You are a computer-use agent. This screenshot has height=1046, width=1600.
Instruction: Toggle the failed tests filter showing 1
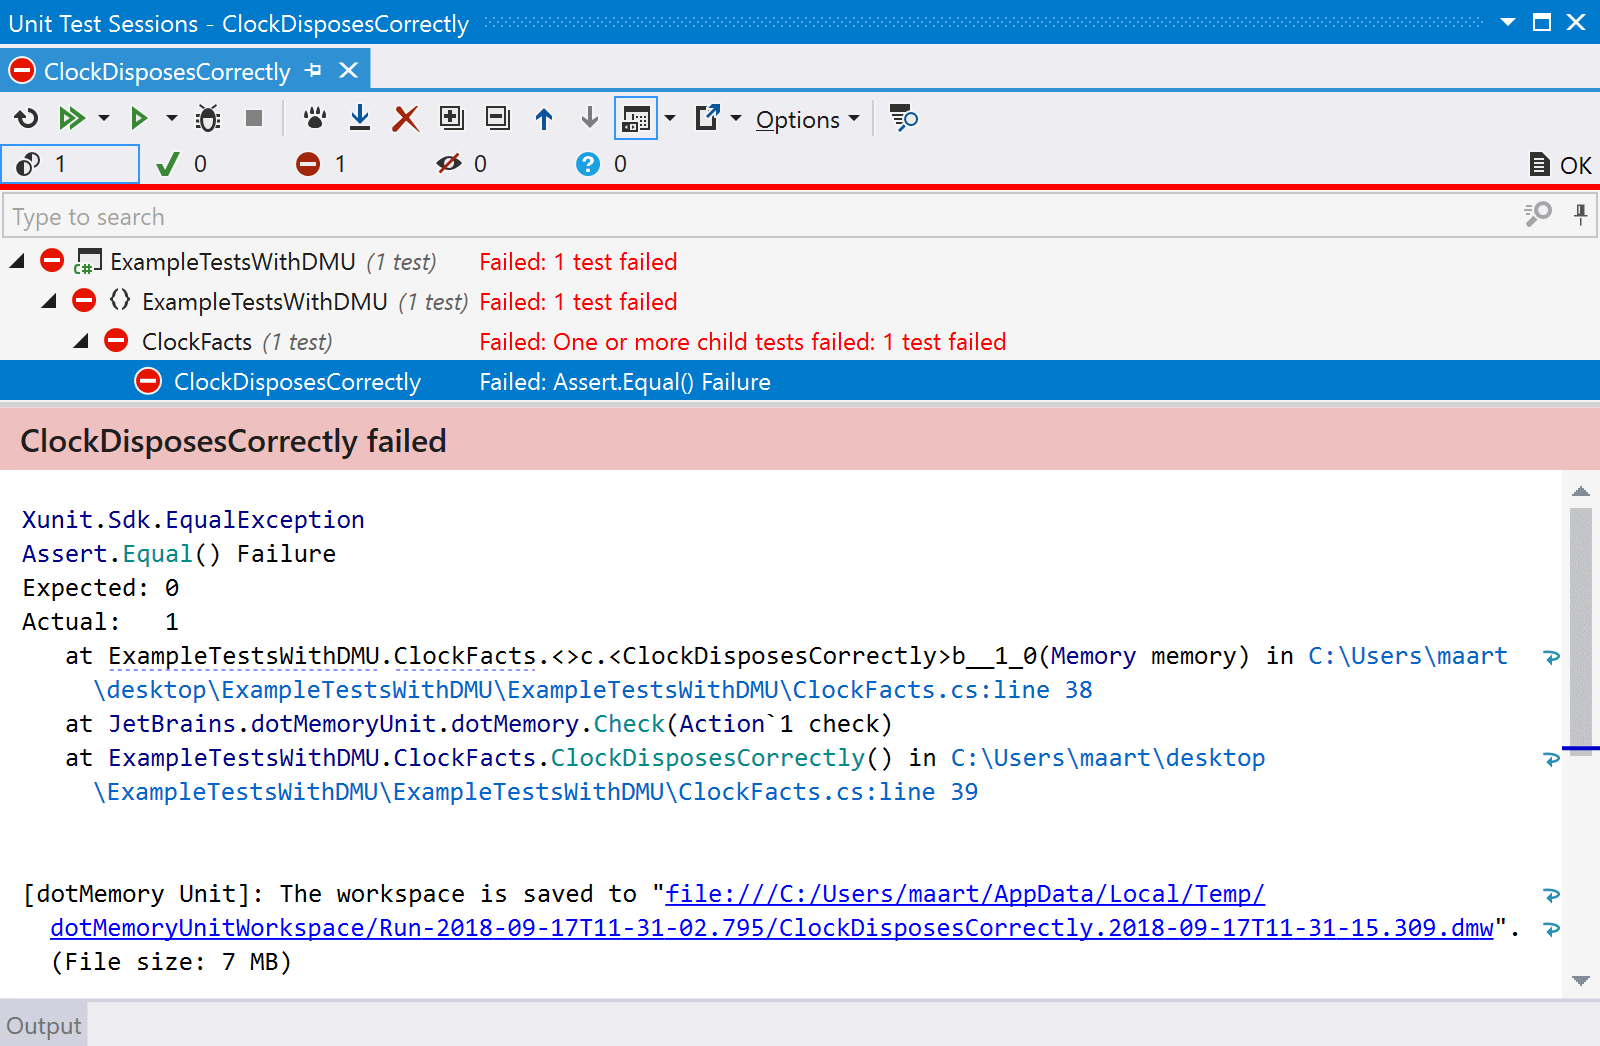click(x=322, y=164)
